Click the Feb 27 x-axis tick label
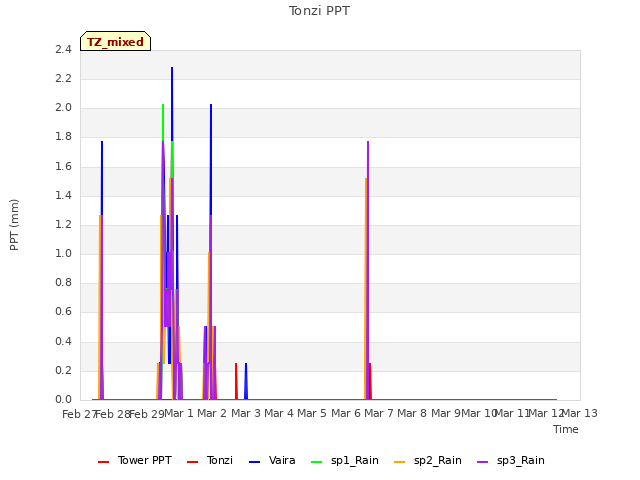The height and width of the screenshot is (480, 640). 79,414
